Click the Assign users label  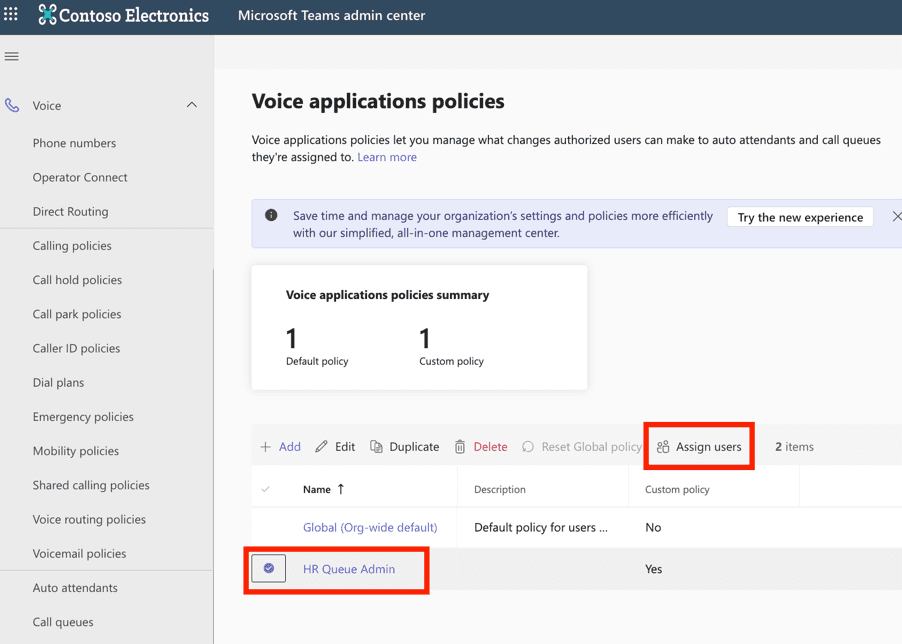tap(709, 447)
